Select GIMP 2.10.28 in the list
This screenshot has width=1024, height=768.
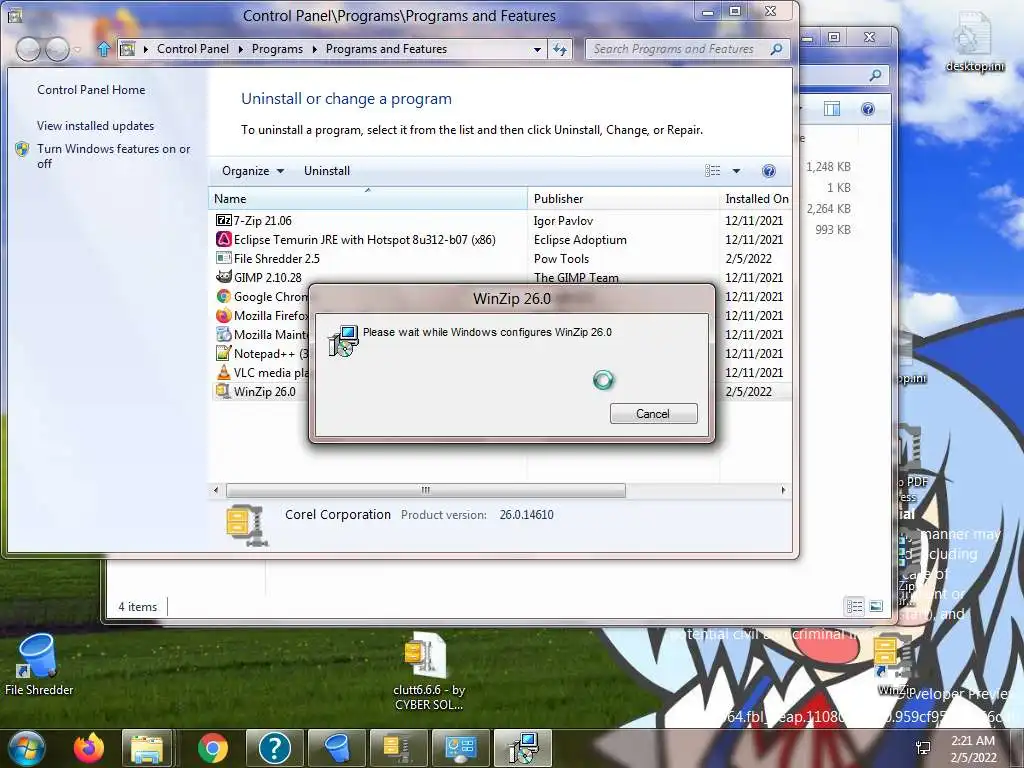pyautogui.click(x=500, y=278)
